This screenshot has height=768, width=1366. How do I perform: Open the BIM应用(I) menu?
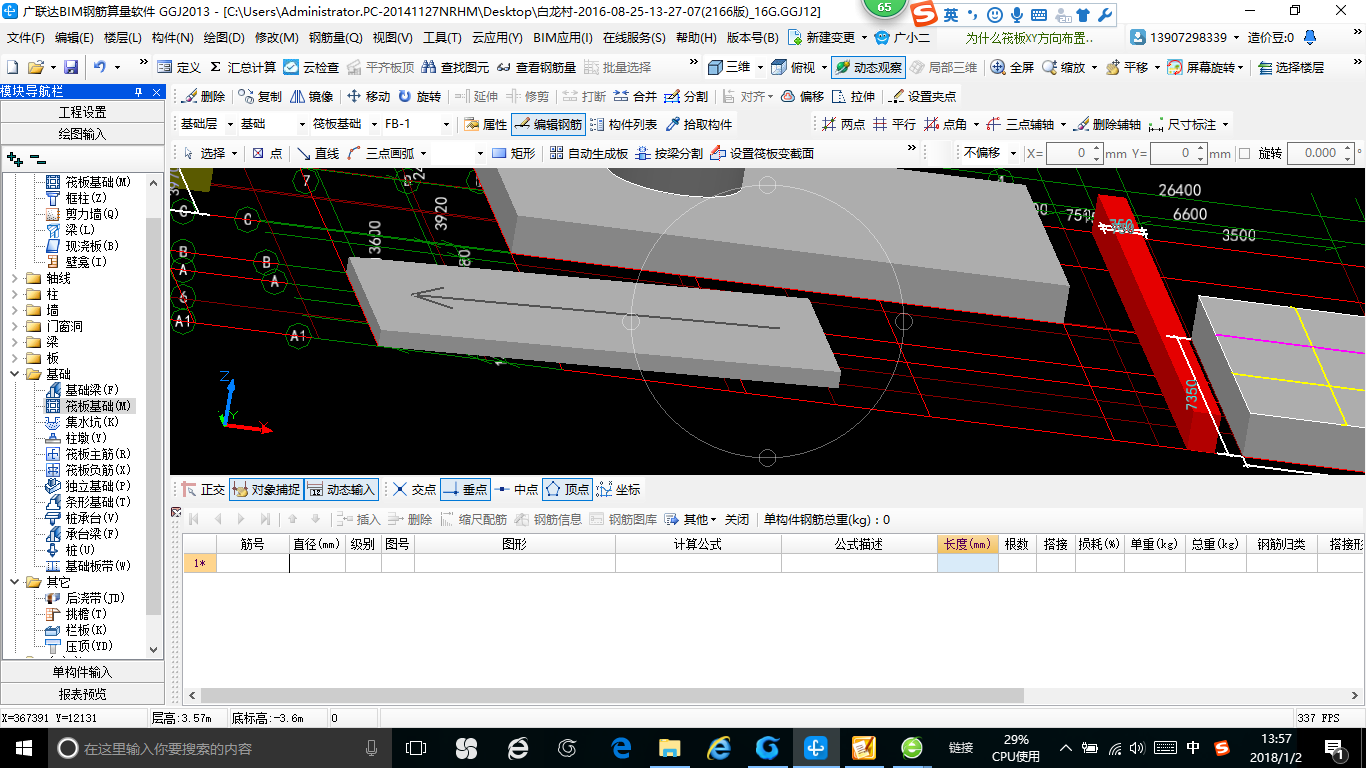pos(562,38)
